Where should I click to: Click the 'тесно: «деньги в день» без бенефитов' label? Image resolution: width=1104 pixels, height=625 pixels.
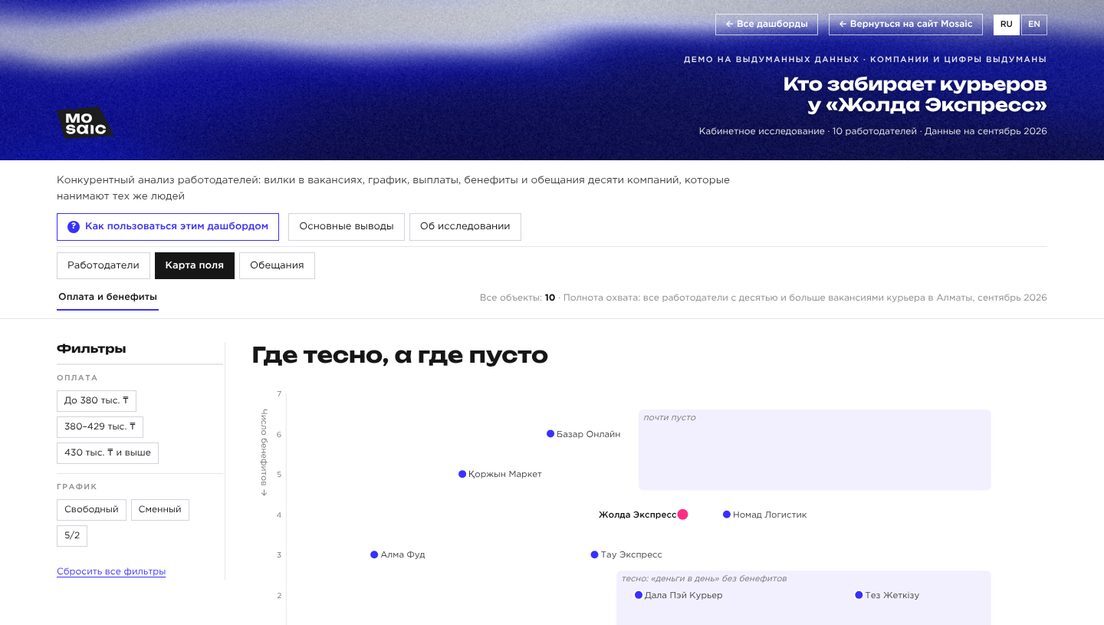(x=704, y=579)
